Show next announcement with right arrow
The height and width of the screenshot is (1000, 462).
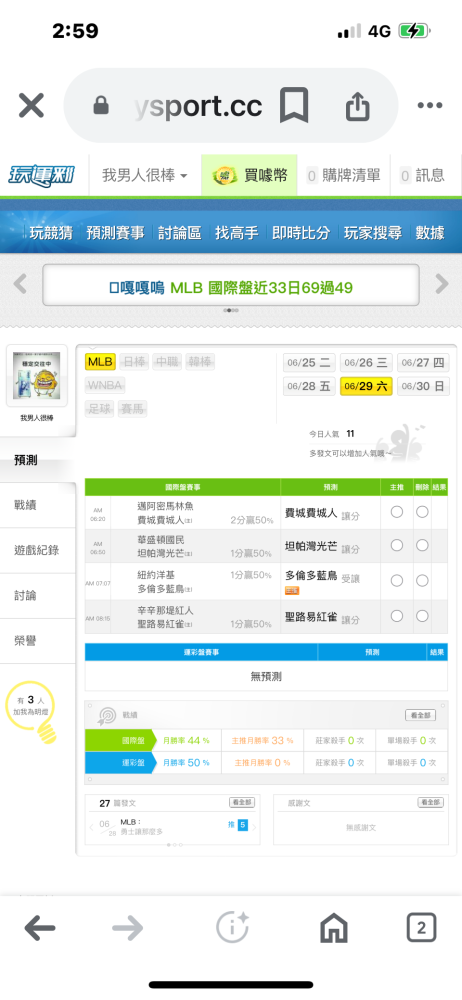[442, 284]
